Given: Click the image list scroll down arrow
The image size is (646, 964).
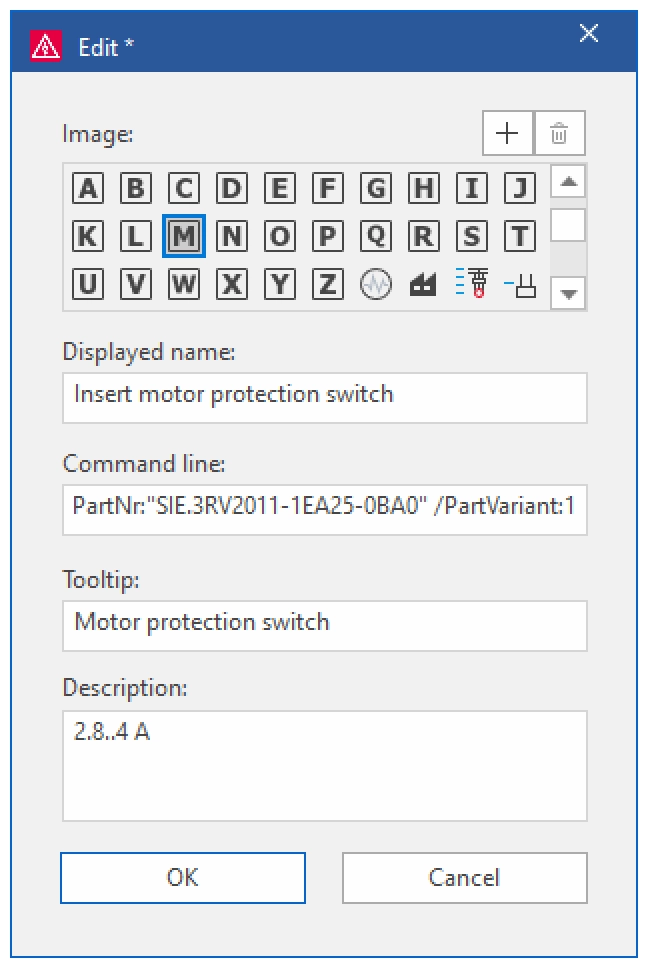Looking at the screenshot, I should click(x=568, y=293).
